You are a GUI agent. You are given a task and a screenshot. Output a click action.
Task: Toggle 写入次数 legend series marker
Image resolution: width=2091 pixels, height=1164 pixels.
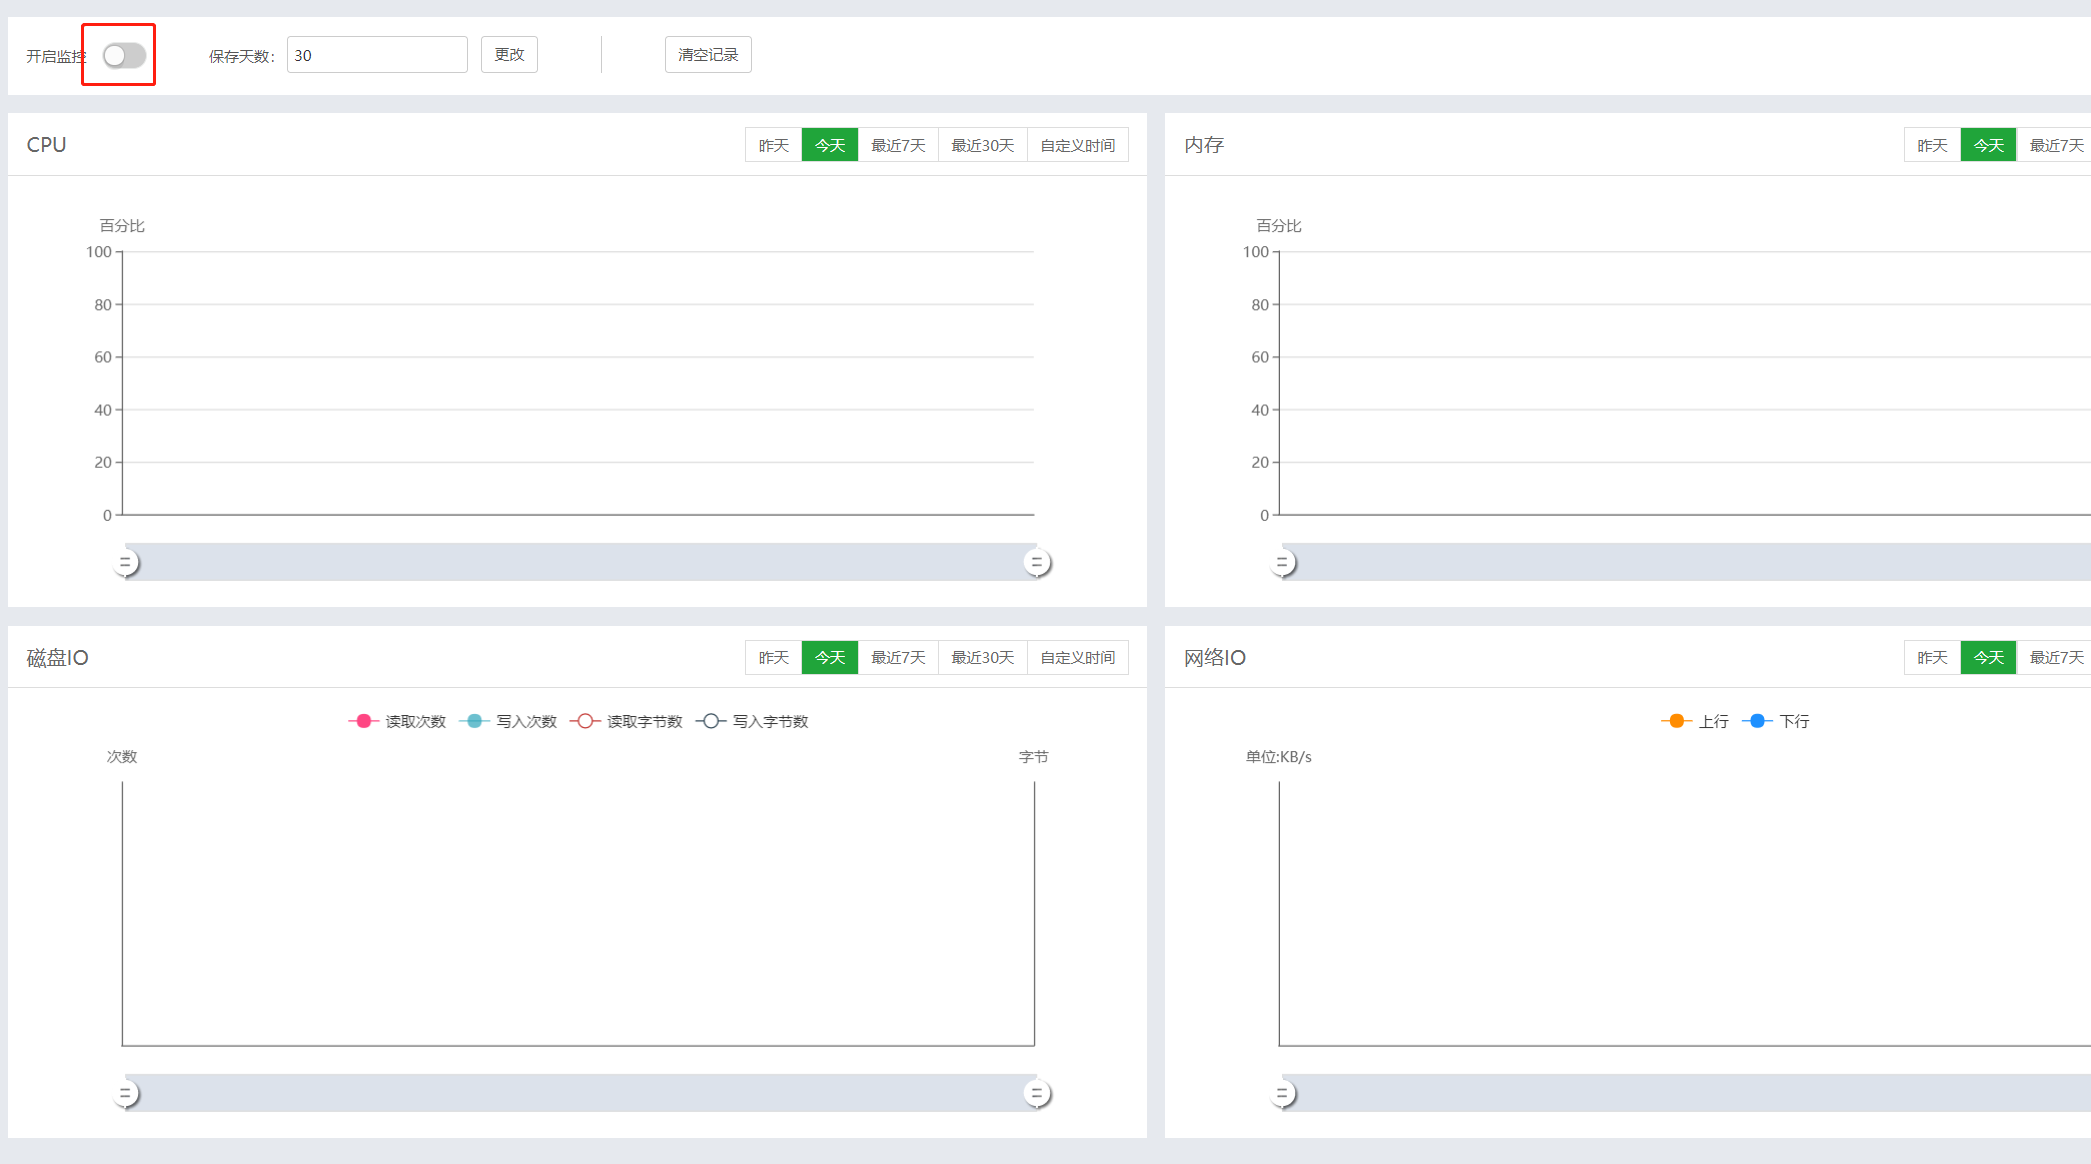click(x=474, y=721)
